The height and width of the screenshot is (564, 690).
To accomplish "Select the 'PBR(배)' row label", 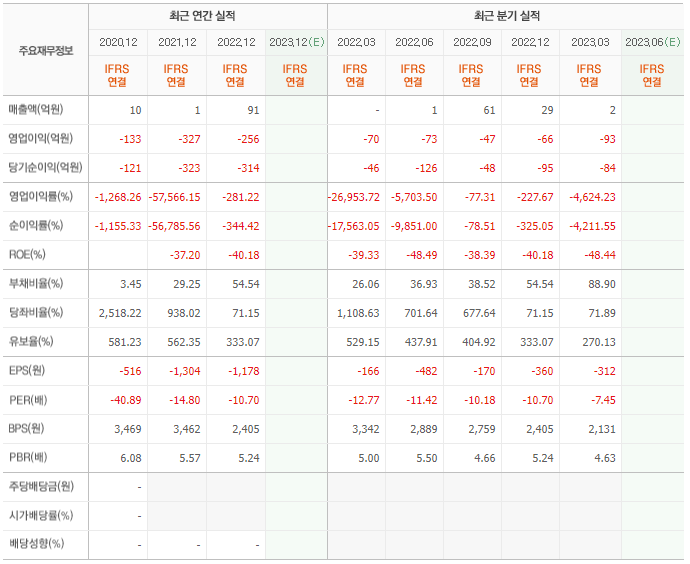I will click(28, 458).
